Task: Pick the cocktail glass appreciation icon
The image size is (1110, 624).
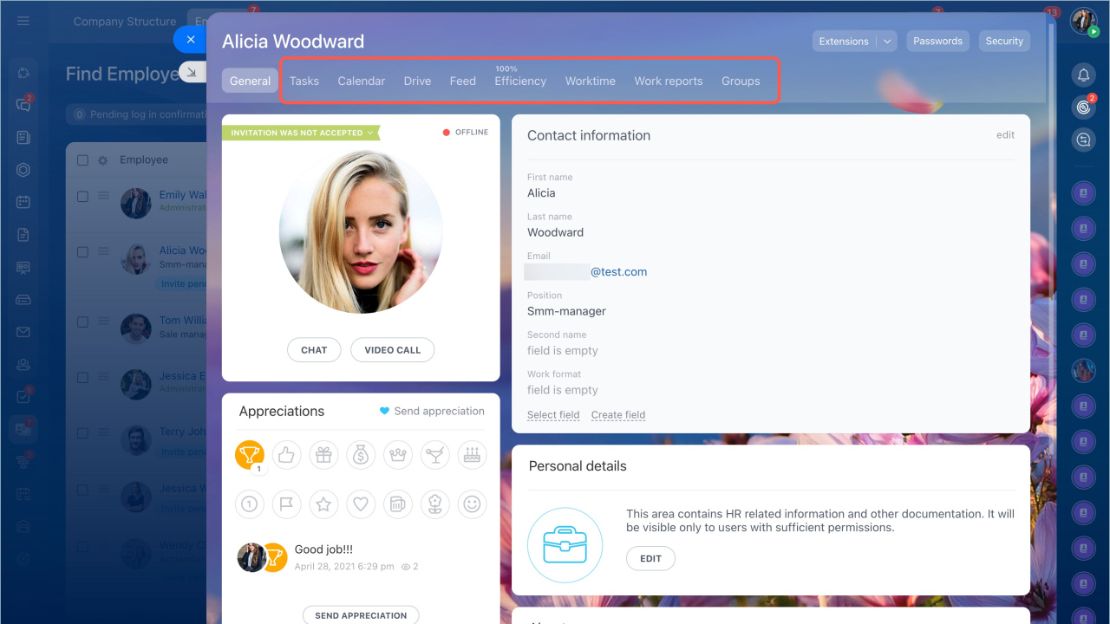Action: (x=435, y=455)
